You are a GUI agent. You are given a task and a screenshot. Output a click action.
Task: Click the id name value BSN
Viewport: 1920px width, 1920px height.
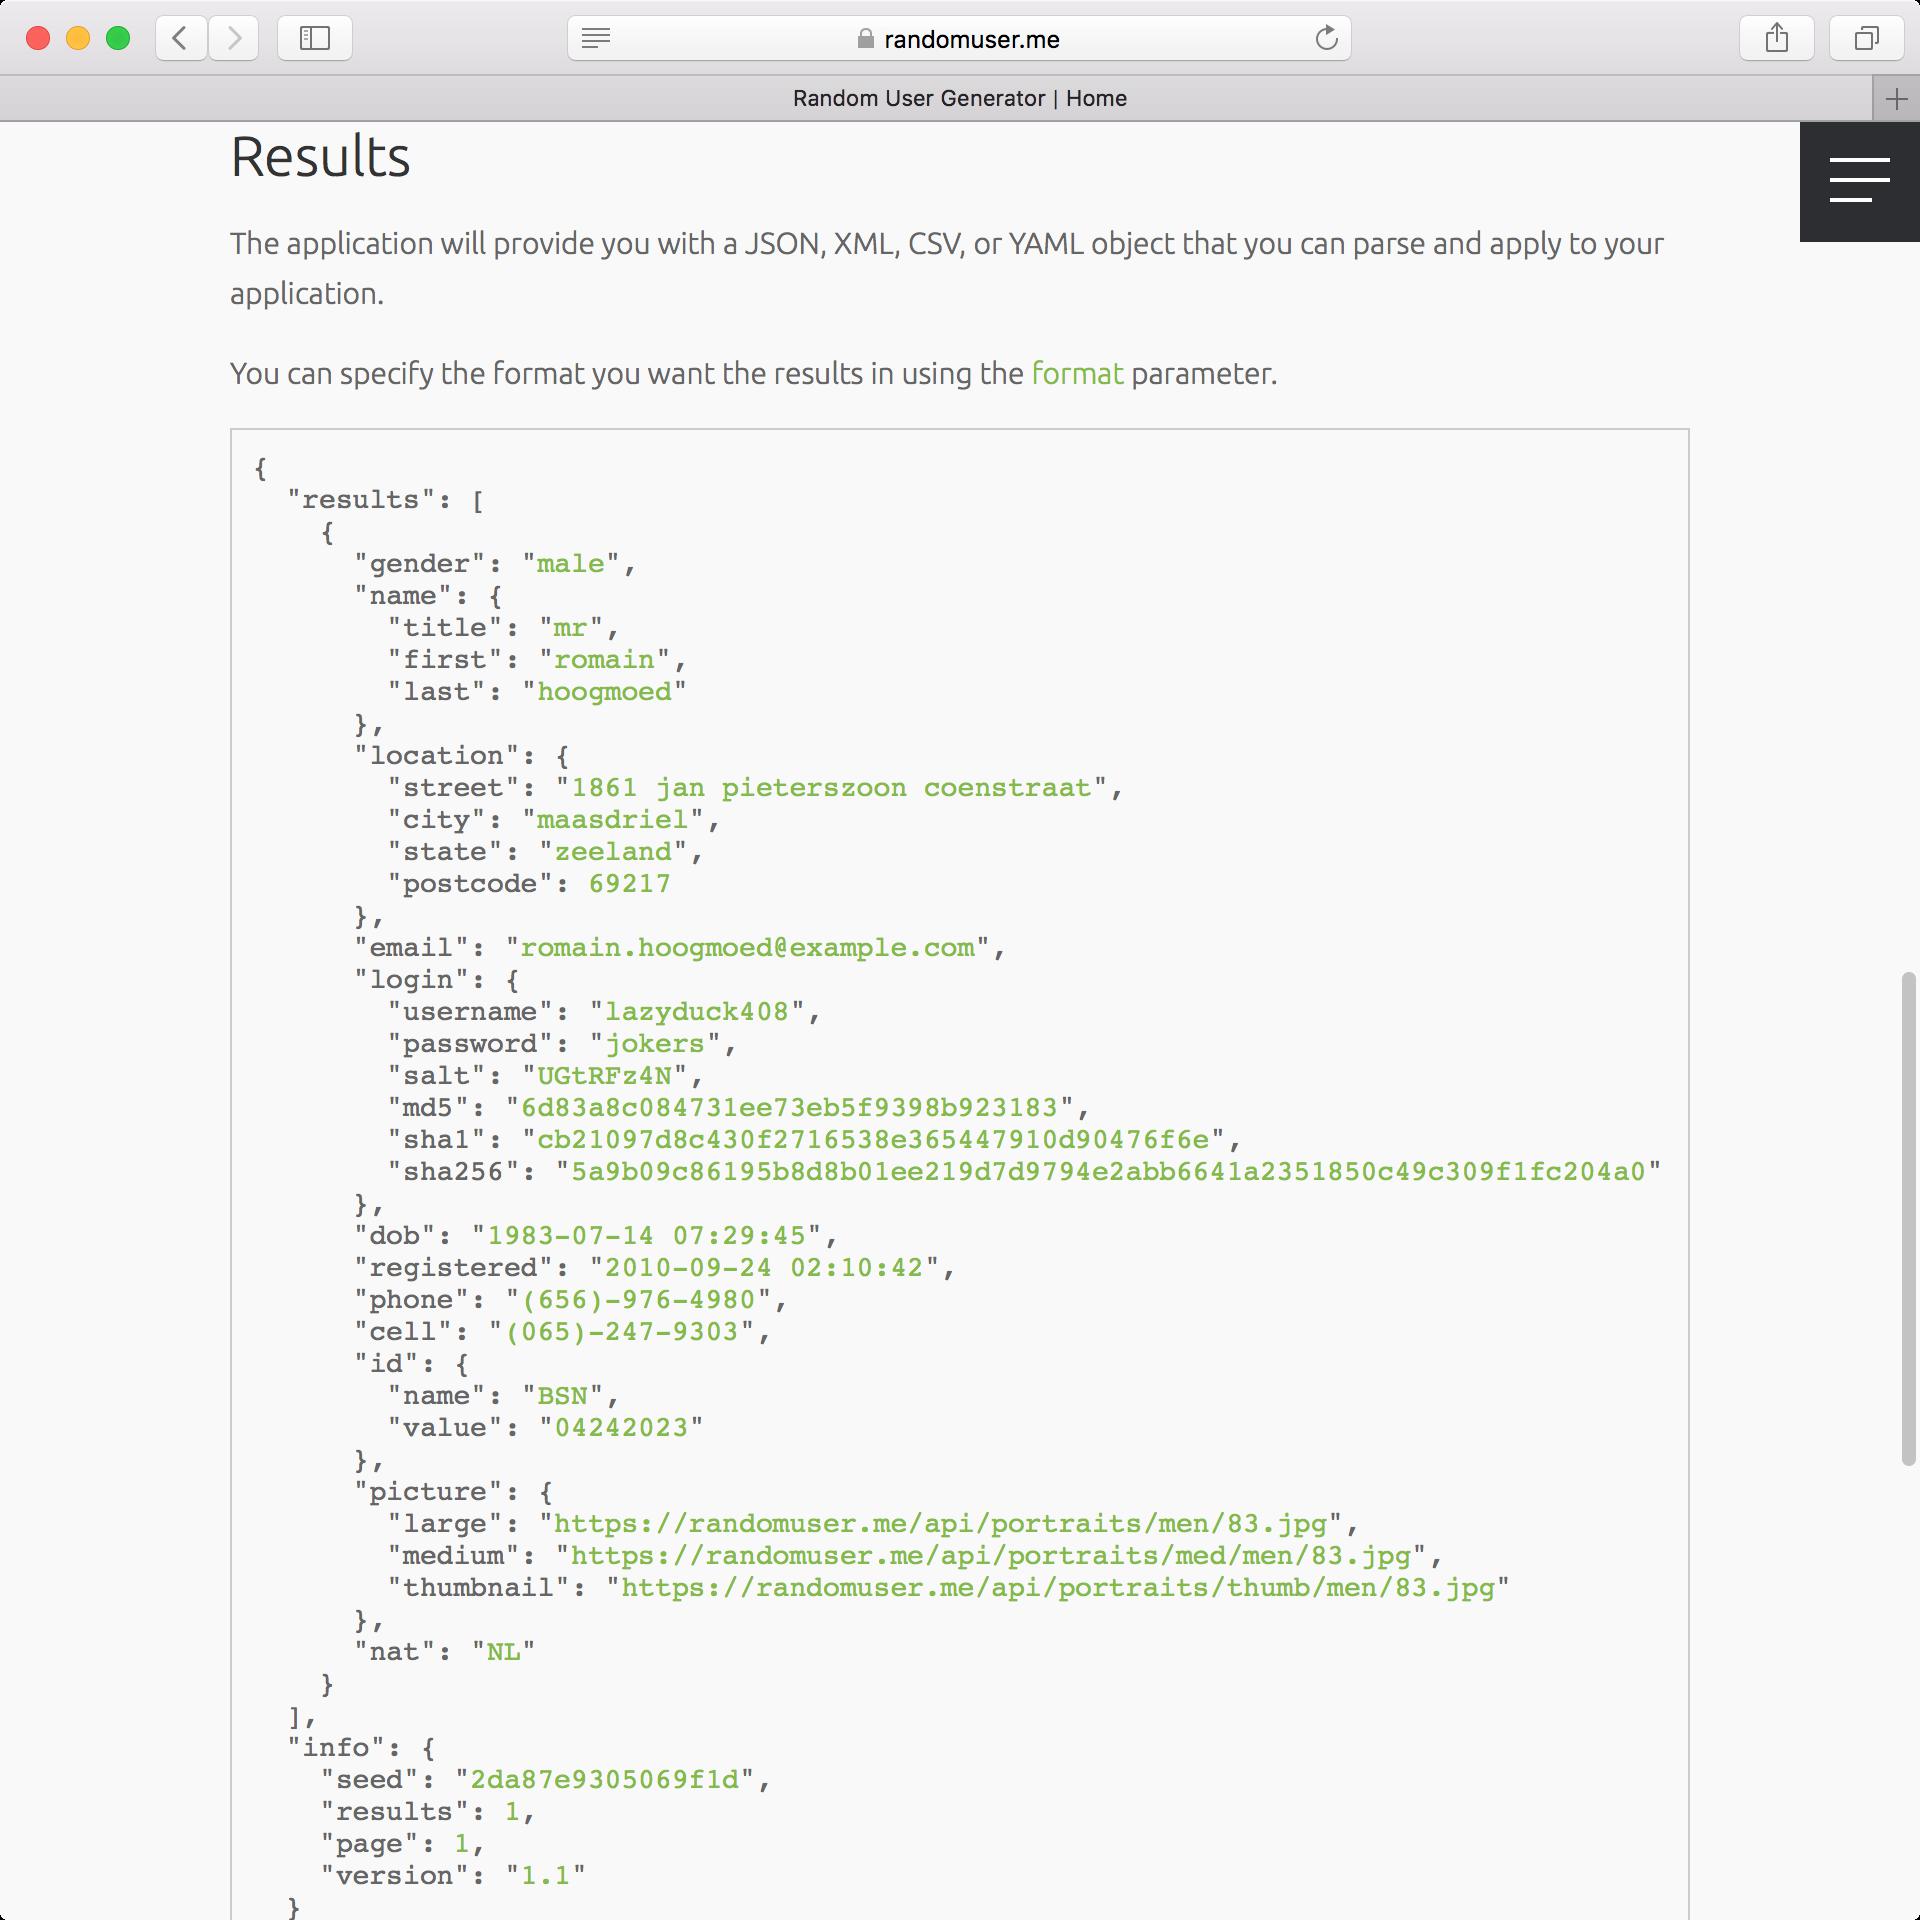coord(562,1396)
